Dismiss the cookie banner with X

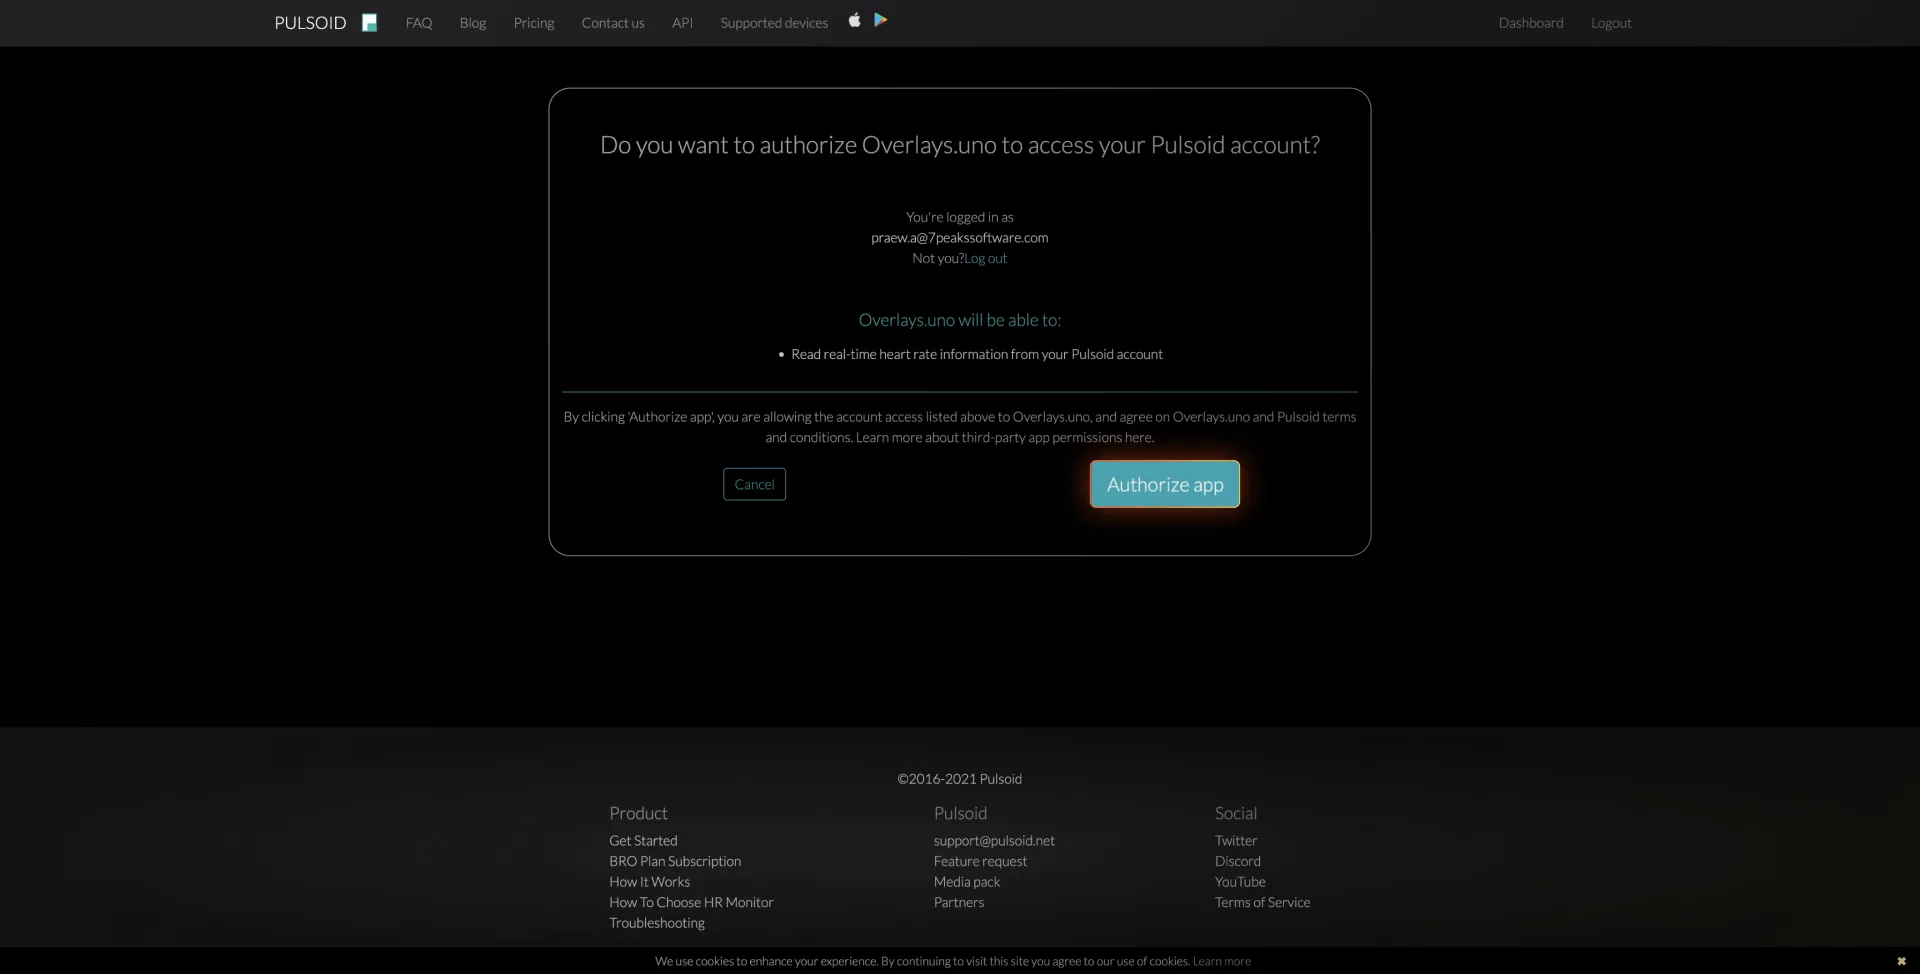(1901, 961)
